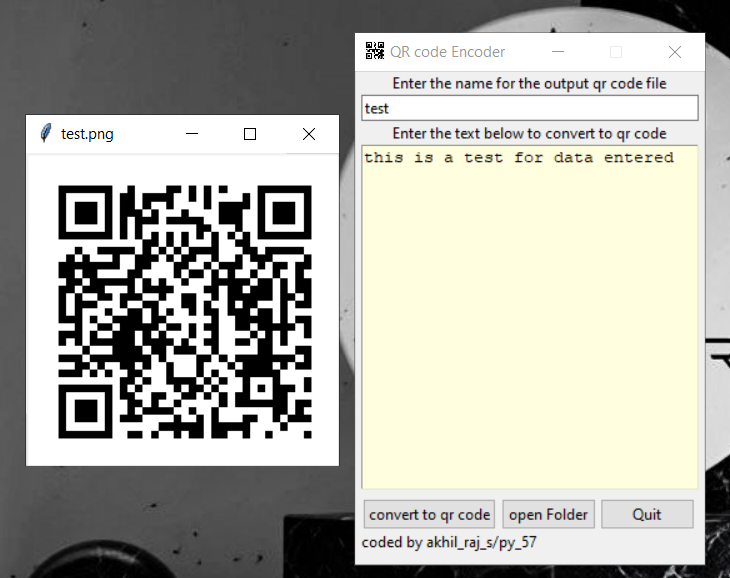The height and width of the screenshot is (578, 730).
Task: Click the generated QR code image
Action: [x=185, y=312]
